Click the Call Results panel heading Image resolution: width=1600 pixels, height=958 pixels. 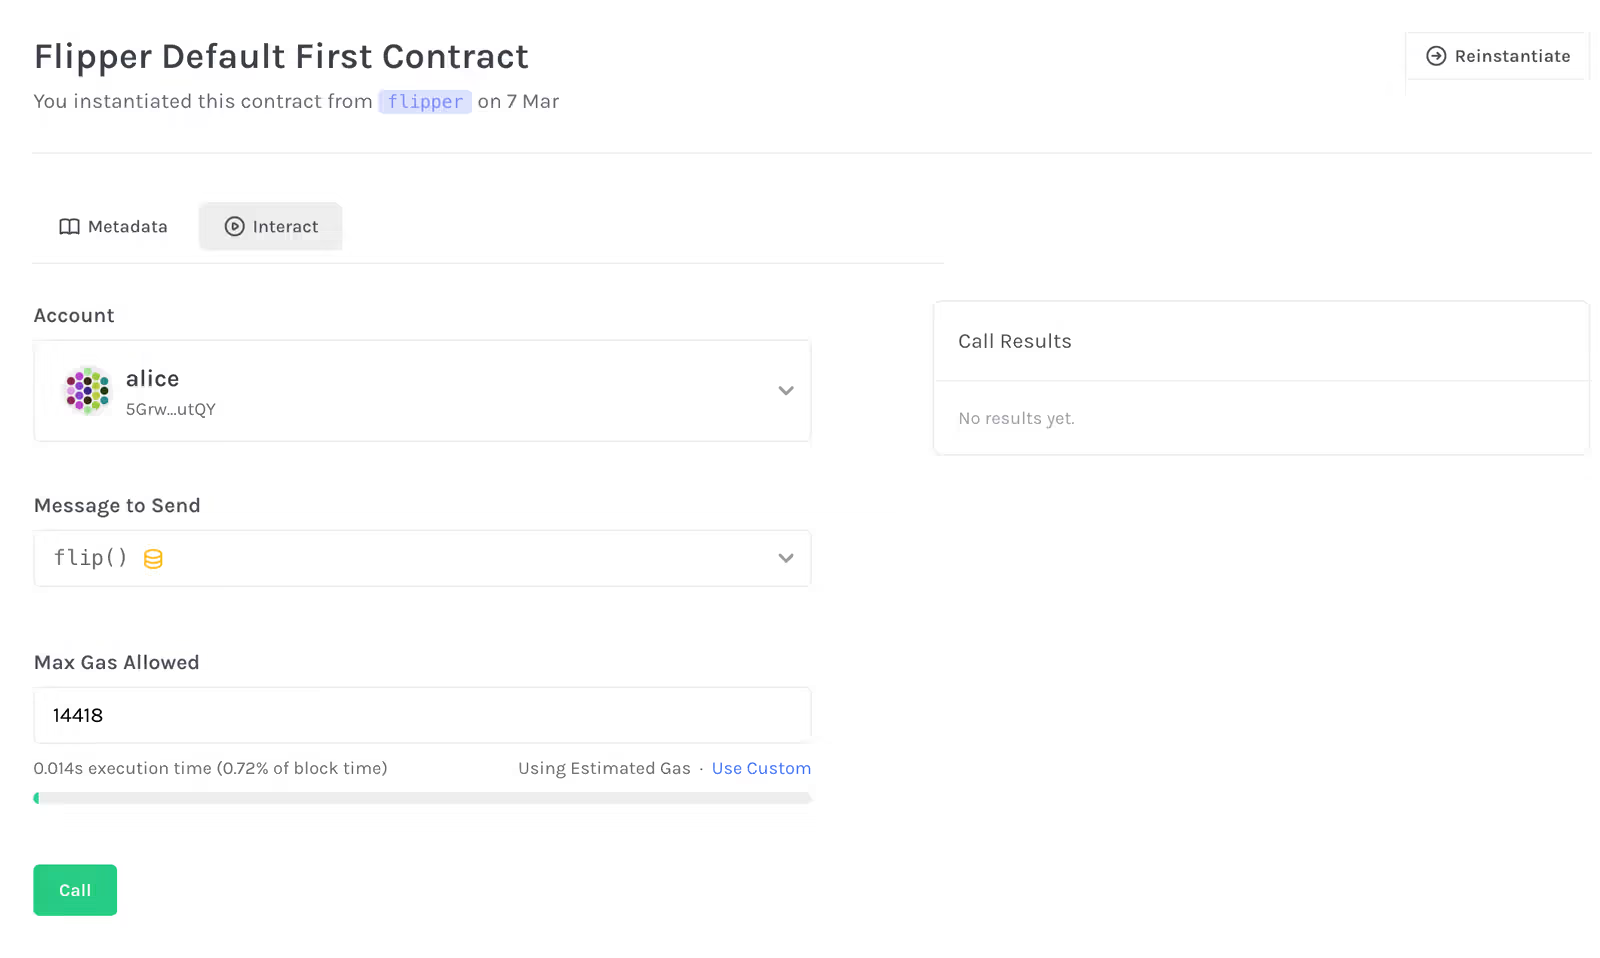(1014, 341)
